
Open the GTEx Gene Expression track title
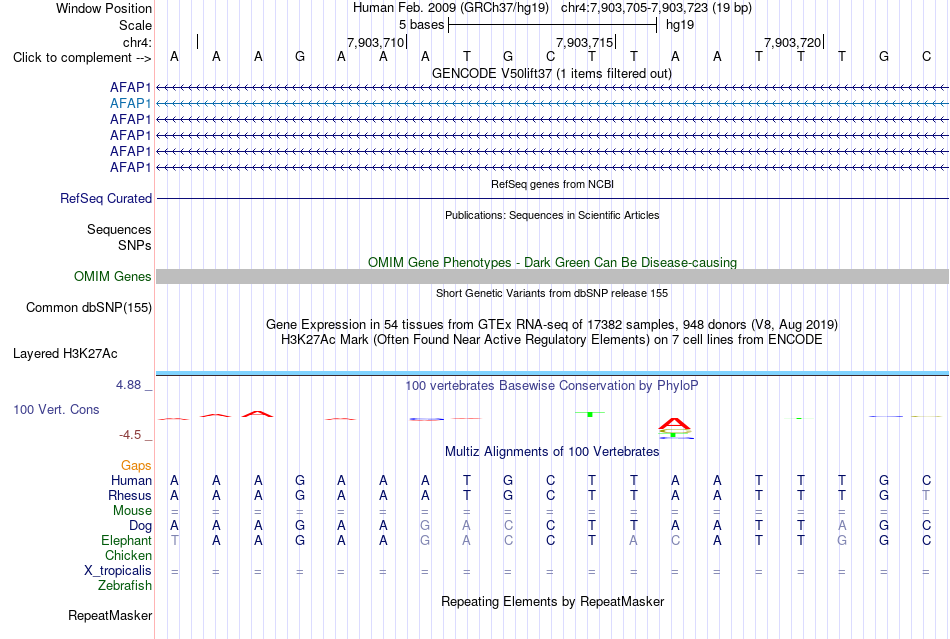pos(552,325)
